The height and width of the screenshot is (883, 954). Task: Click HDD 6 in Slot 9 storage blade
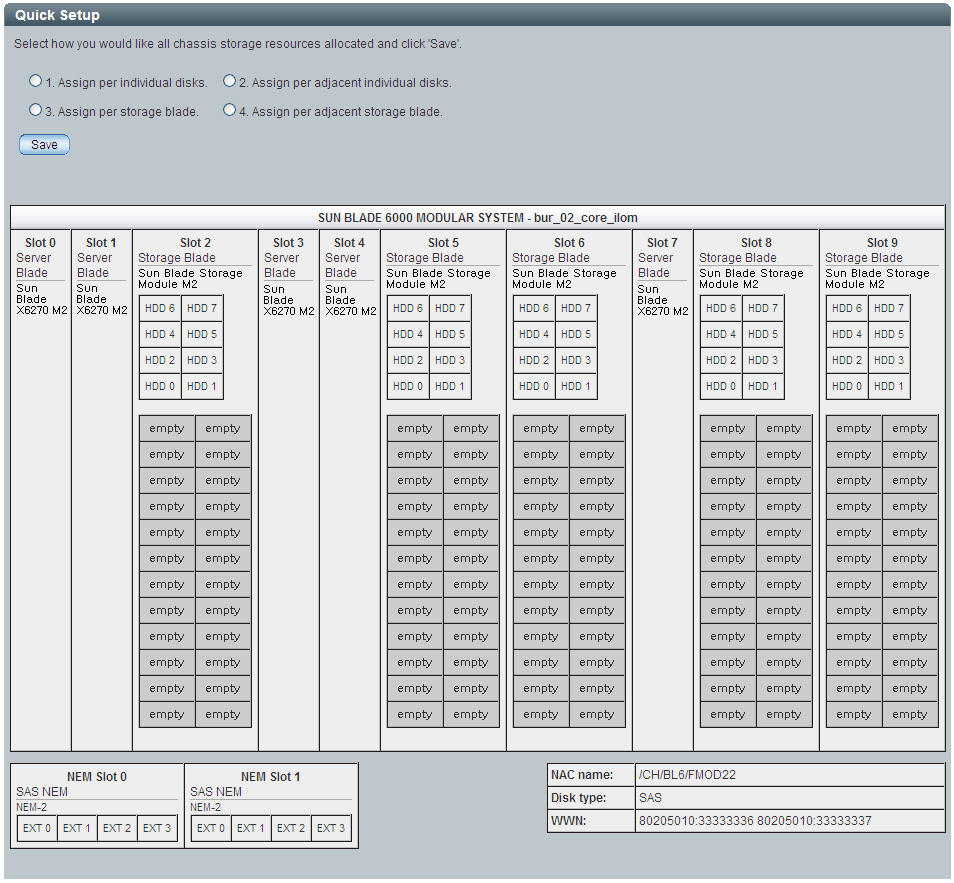click(847, 309)
